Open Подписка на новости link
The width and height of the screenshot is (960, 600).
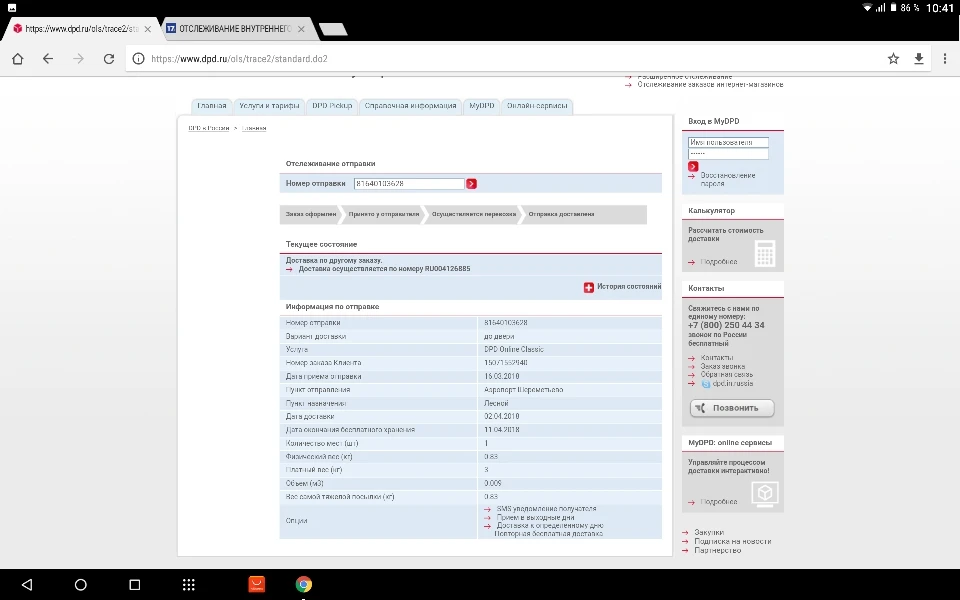pyautogui.click(x=732, y=541)
